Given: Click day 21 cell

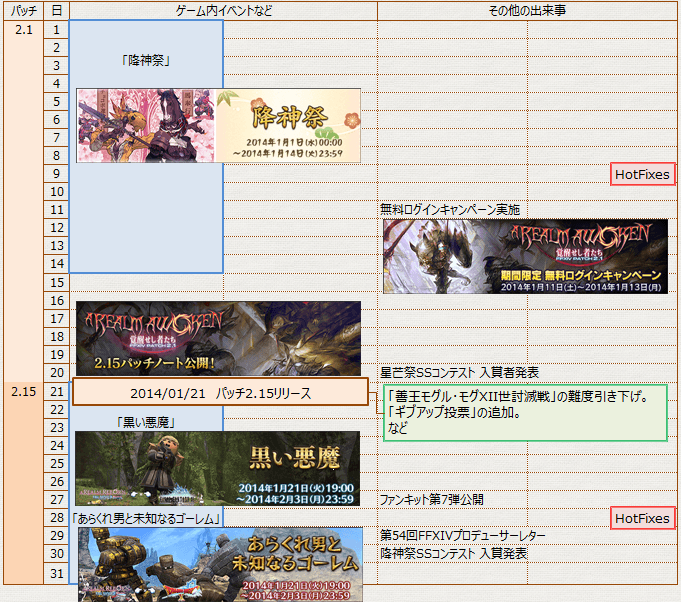Looking at the screenshot, I should coord(56,392).
